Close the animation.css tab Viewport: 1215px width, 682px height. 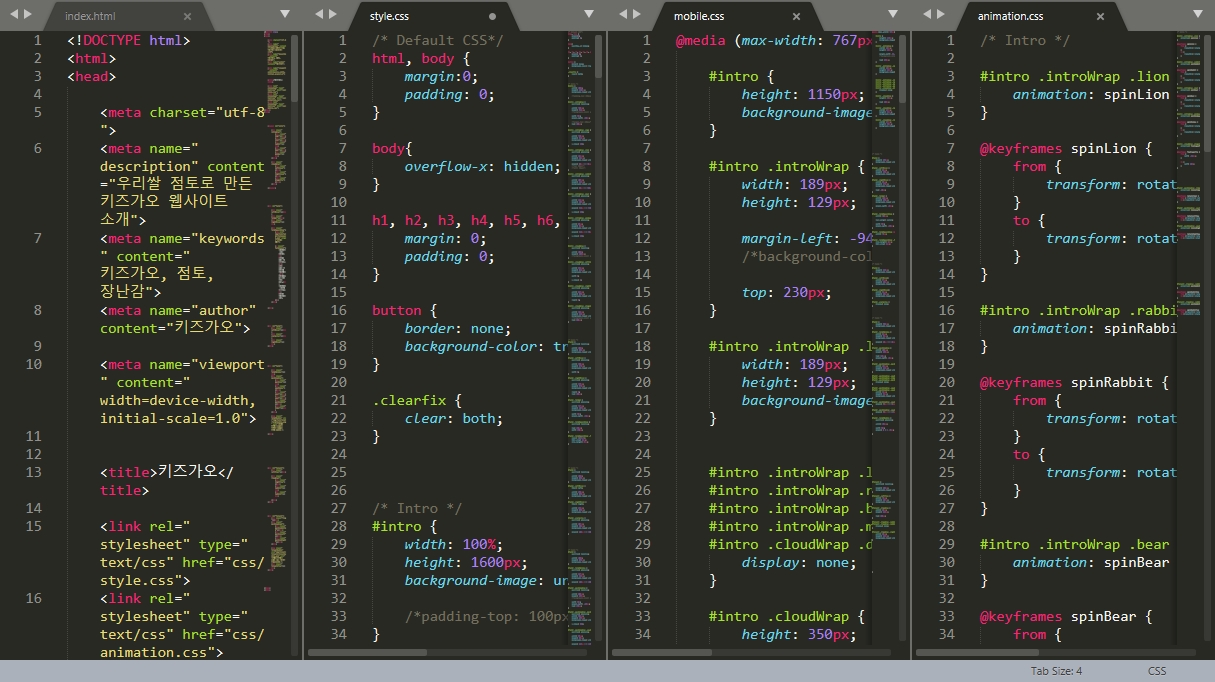coord(1100,17)
